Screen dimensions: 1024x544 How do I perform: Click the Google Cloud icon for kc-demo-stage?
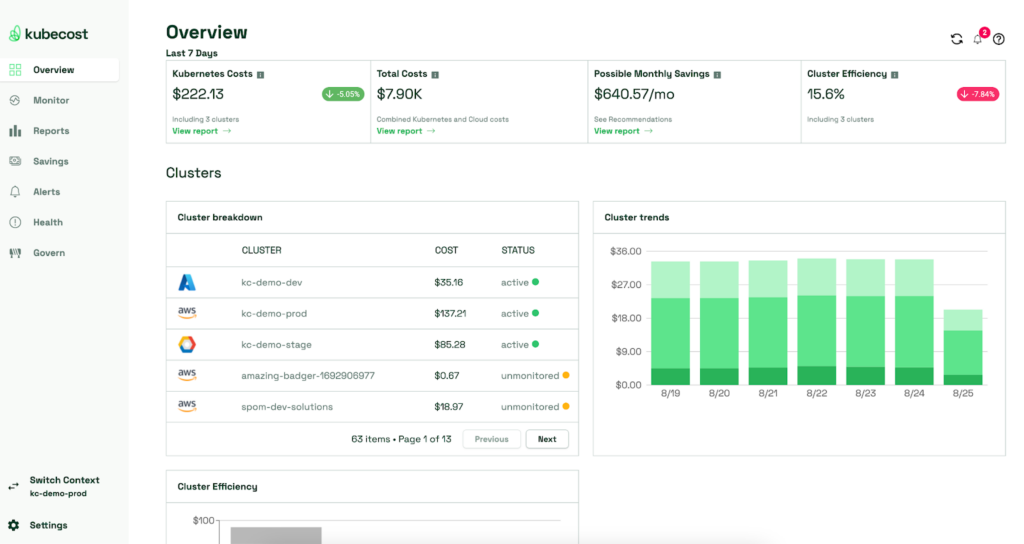tap(187, 344)
